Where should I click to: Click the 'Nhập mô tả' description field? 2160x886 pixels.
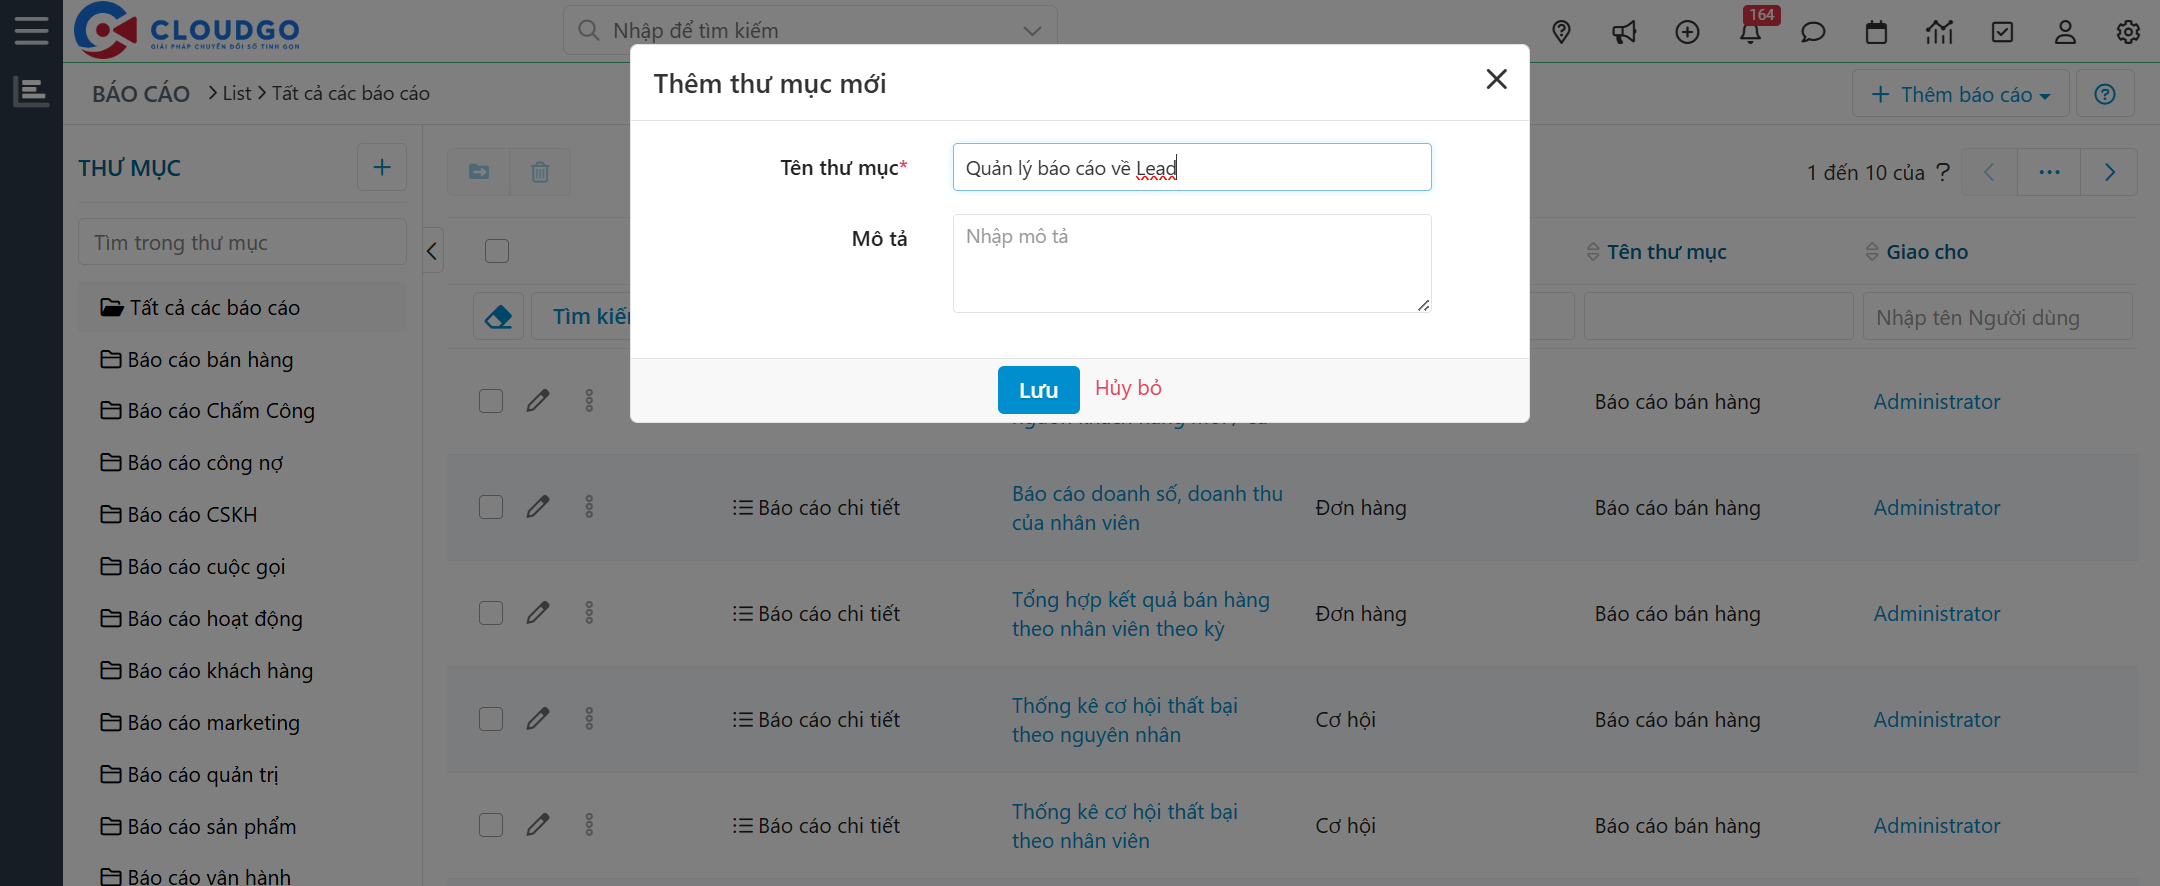[x=1191, y=263]
